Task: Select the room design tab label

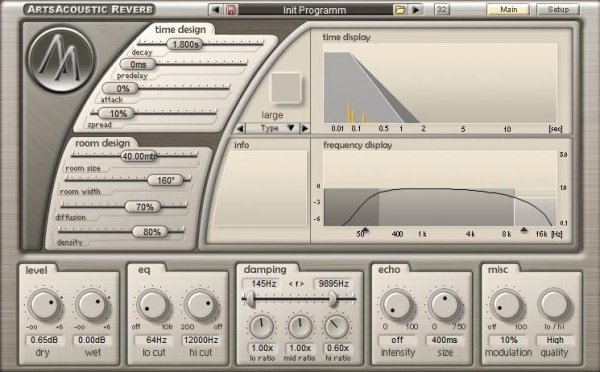Action: pos(103,143)
